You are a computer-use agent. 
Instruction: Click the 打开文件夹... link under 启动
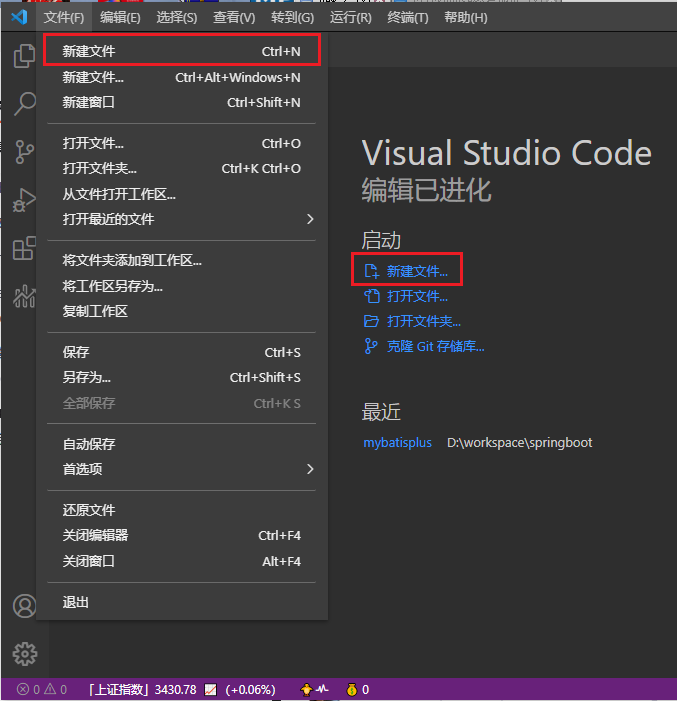[x=424, y=321]
